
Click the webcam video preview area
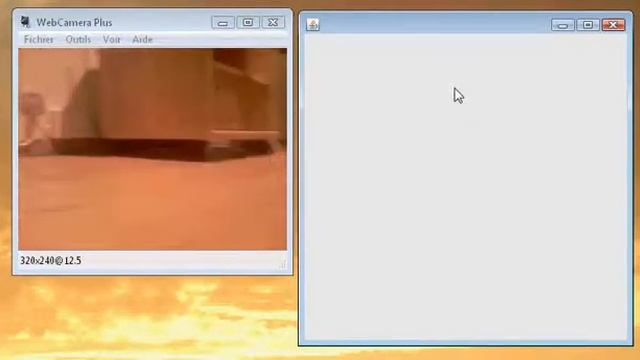coord(153,149)
